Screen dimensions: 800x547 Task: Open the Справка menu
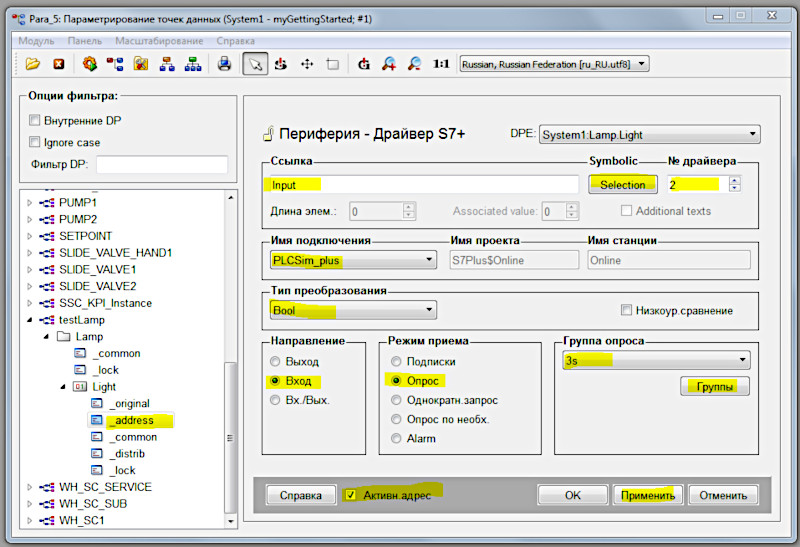(x=235, y=41)
